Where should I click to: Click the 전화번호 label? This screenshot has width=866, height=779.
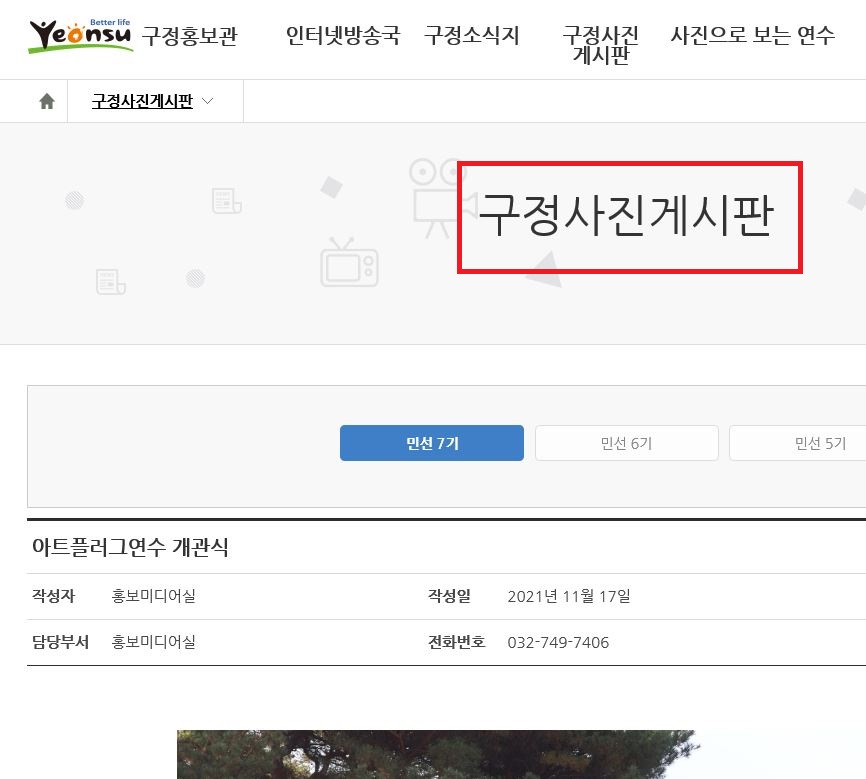[x=456, y=642]
